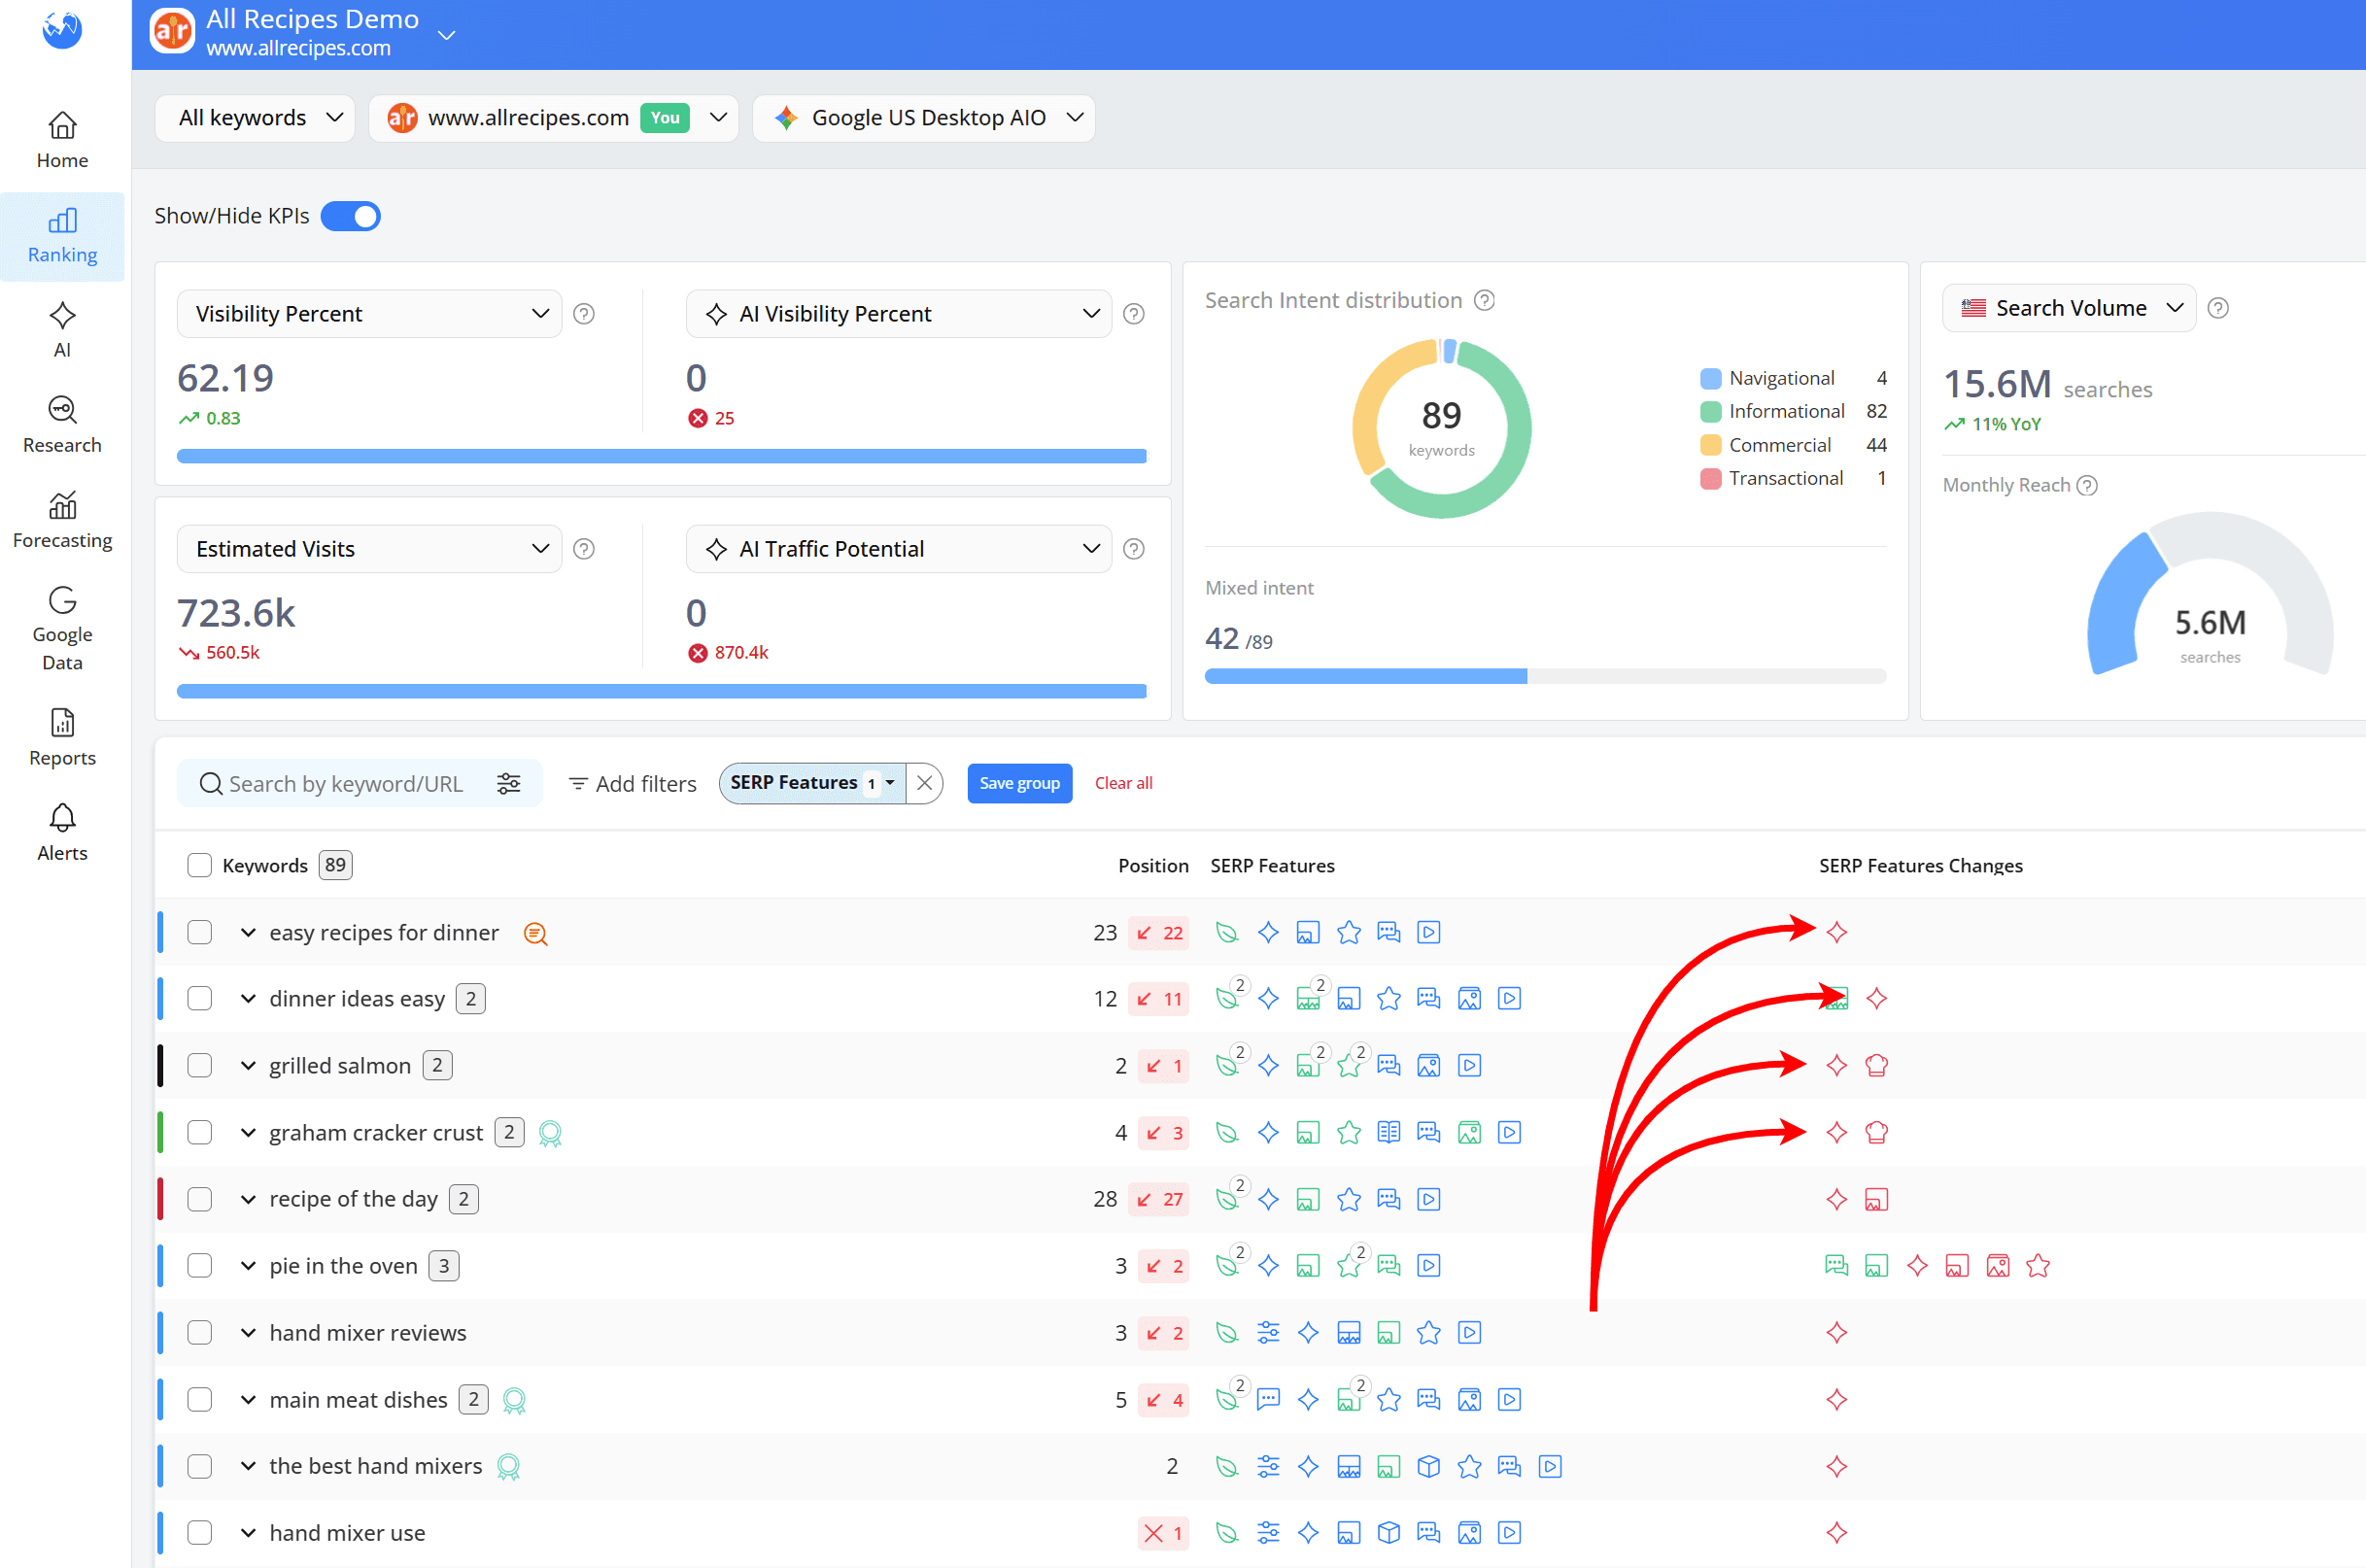This screenshot has height=1568, width=2366.
Task: Open the Alerts bell icon
Action: [x=62, y=818]
